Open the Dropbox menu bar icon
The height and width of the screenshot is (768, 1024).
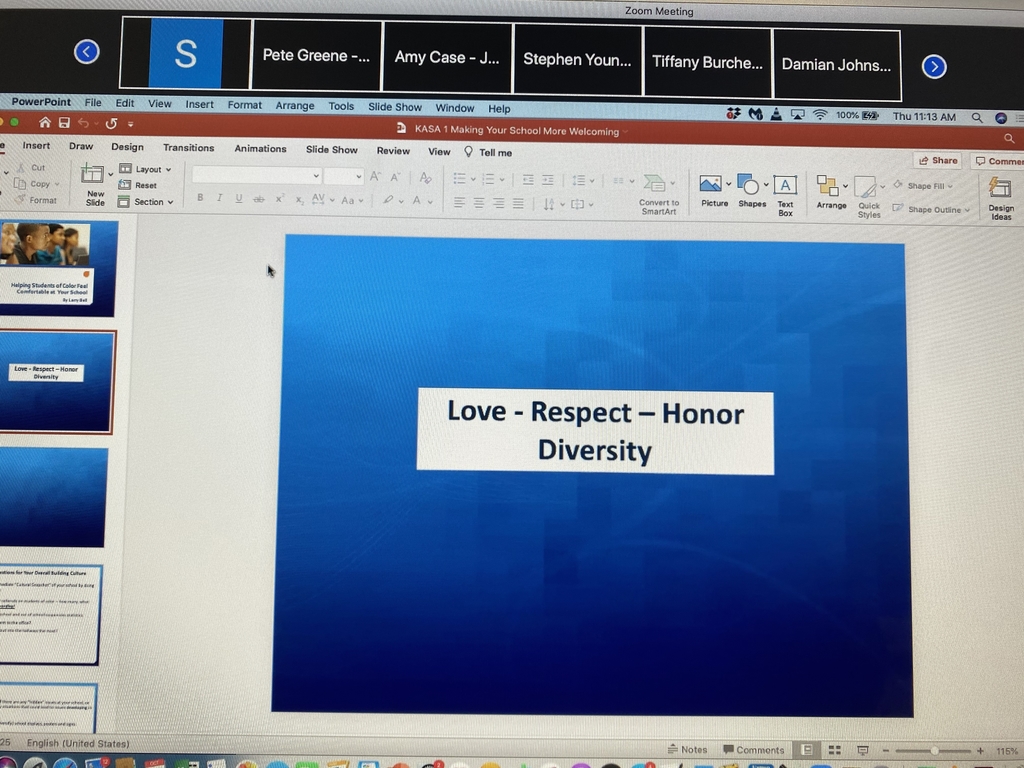[x=733, y=114]
